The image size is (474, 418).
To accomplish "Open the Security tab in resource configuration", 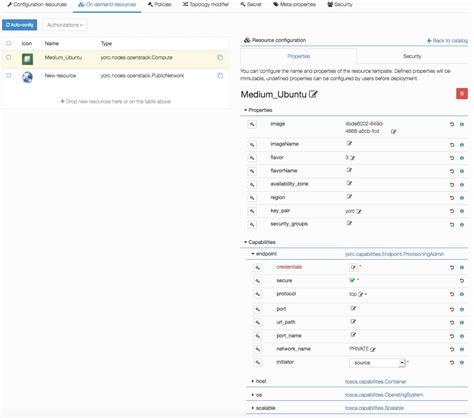I will [x=412, y=56].
